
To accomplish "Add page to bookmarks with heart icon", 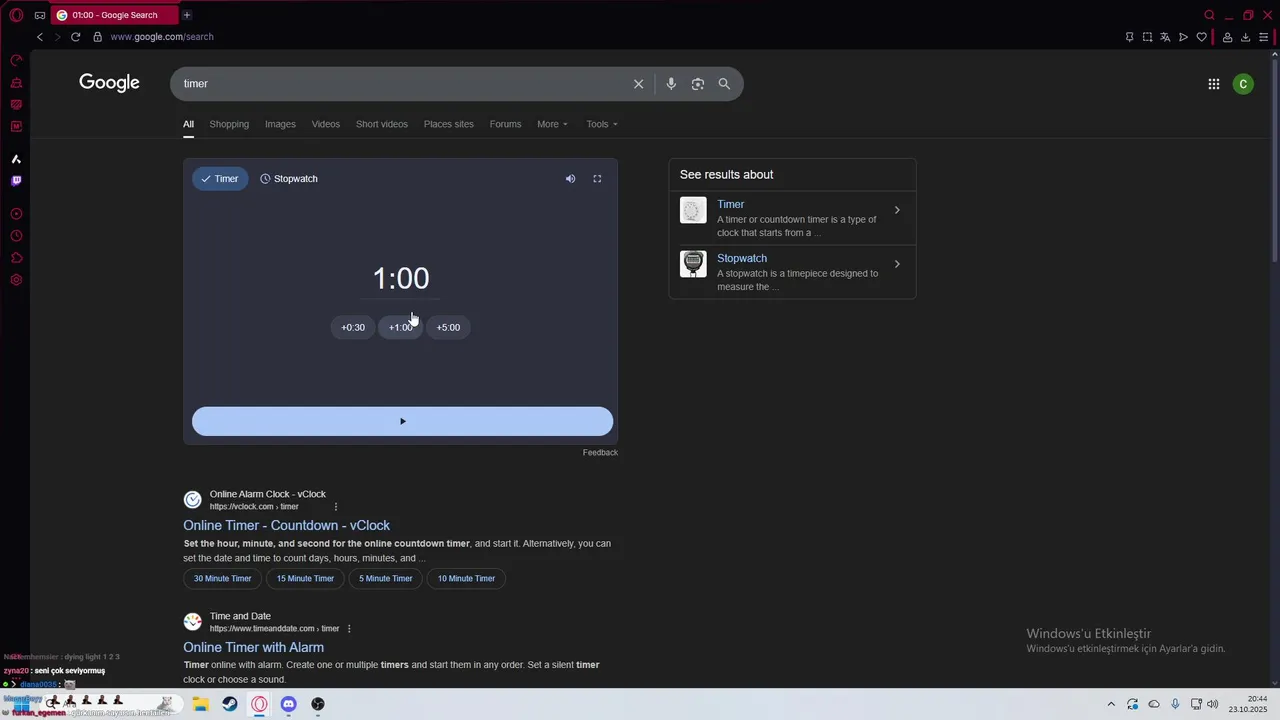I will click(x=1202, y=37).
